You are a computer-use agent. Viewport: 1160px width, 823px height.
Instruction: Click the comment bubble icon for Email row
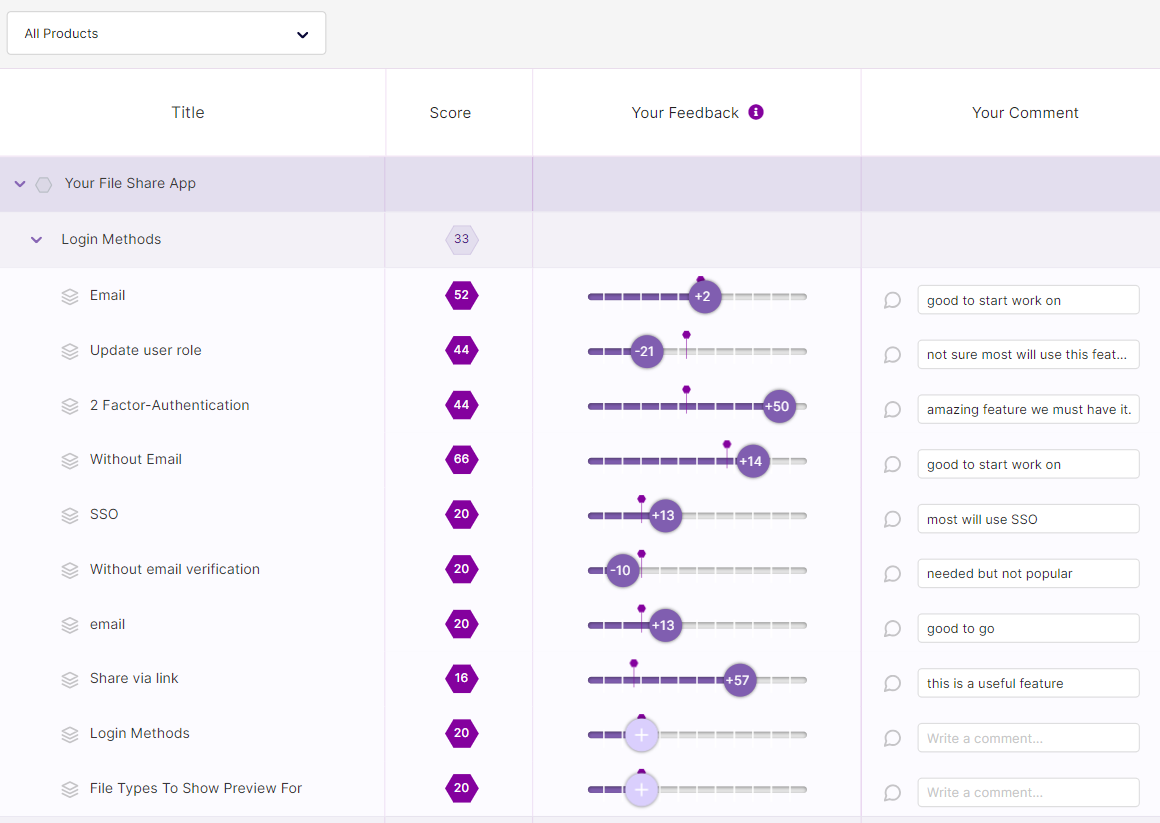coord(893,300)
